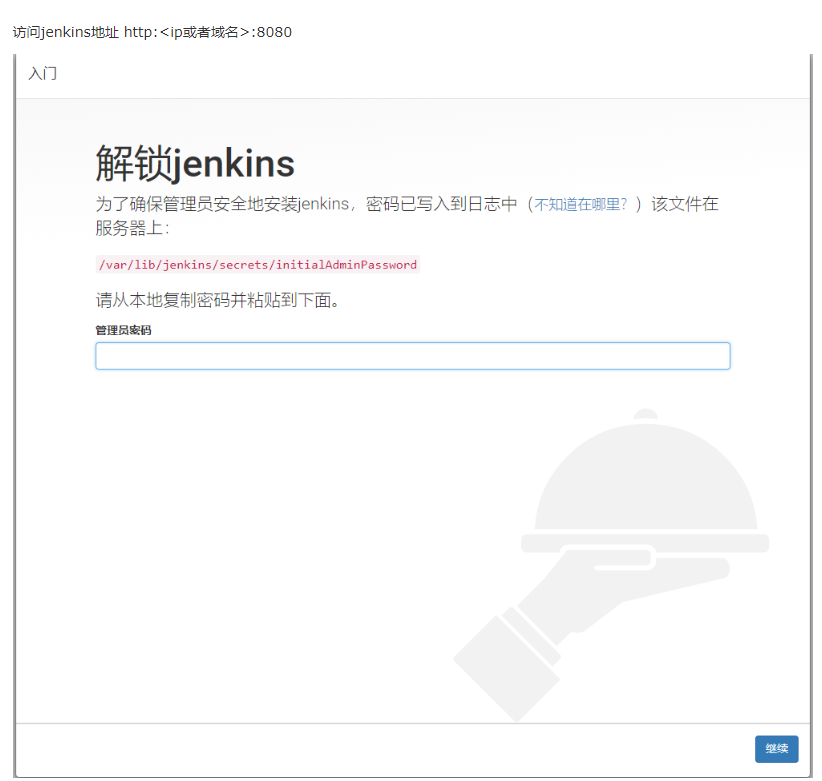Click the 管理员密码 field label
Image resolution: width=822 pixels, height=781 pixels.
(x=123, y=330)
